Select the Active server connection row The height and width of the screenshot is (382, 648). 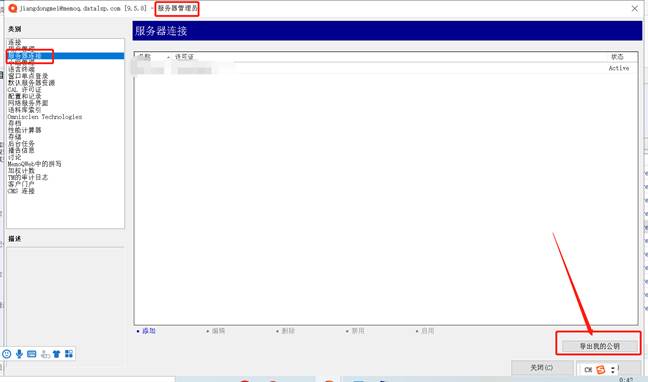[x=386, y=68]
